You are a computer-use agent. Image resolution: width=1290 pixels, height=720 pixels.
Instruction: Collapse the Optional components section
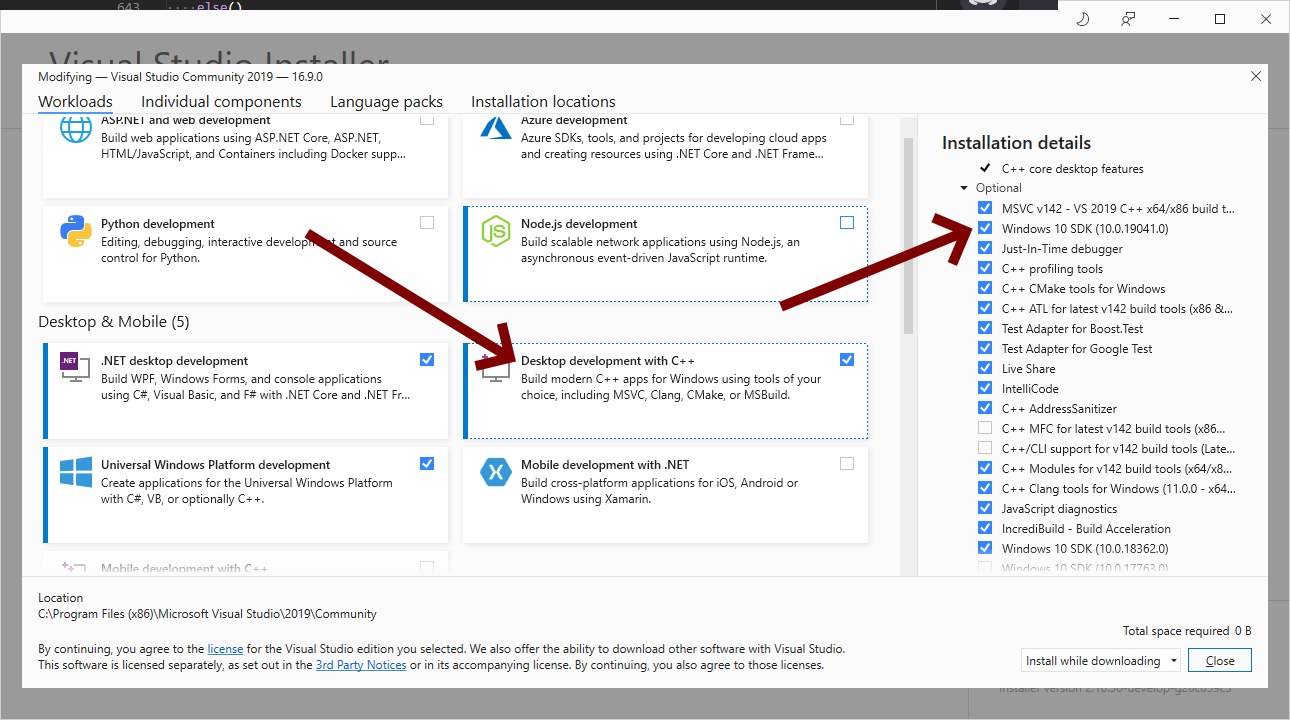click(964, 188)
